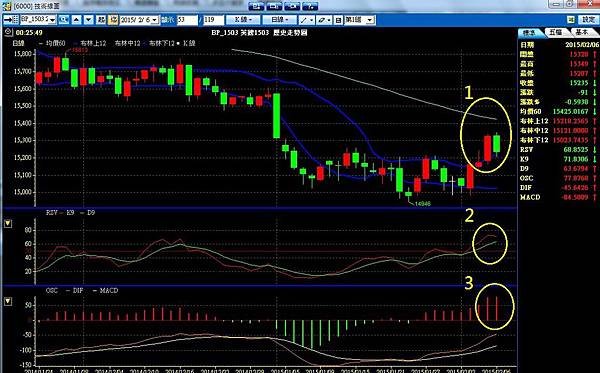Click the 設定 settings button
Viewport: 600px width, 373px height.
(x=588, y=20)
